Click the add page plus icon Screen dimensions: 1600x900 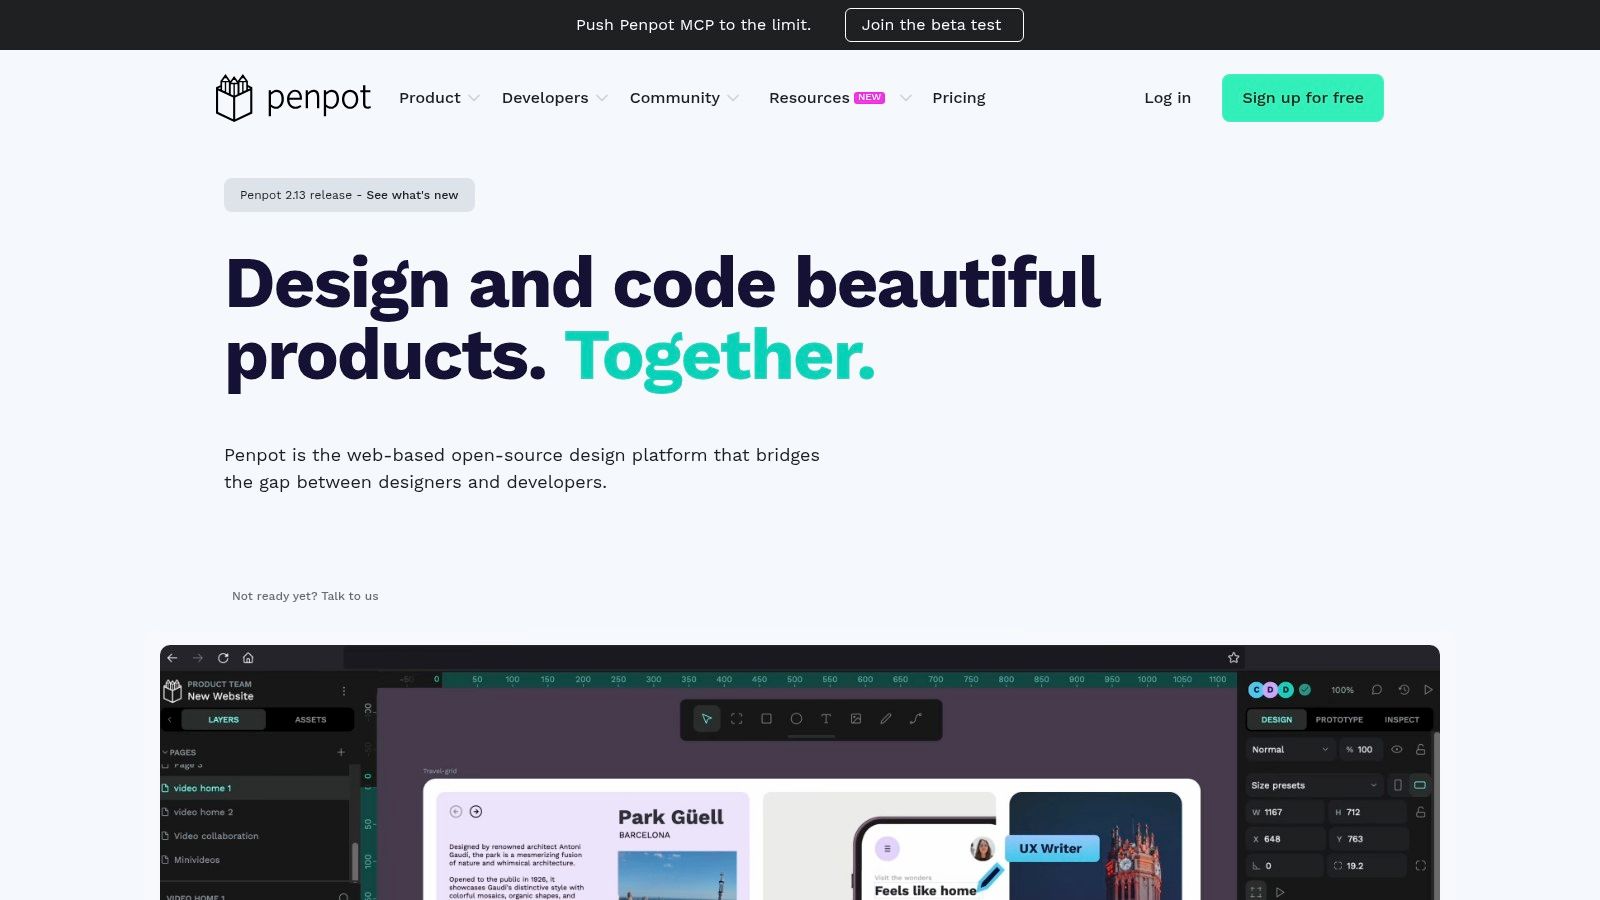click(x=341, y=752)
